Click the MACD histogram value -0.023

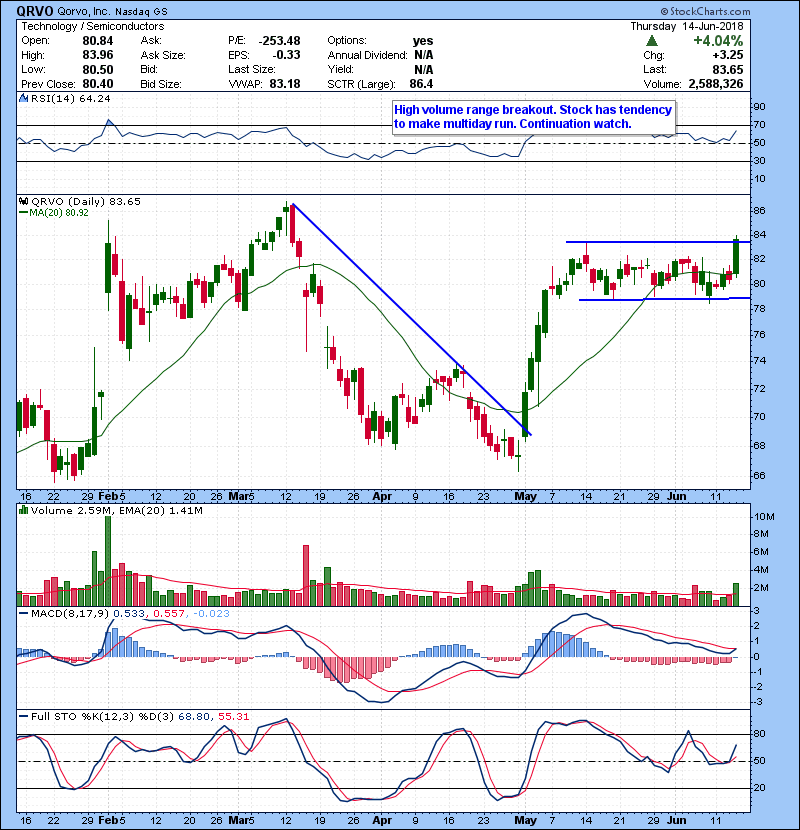click(212, 613)
